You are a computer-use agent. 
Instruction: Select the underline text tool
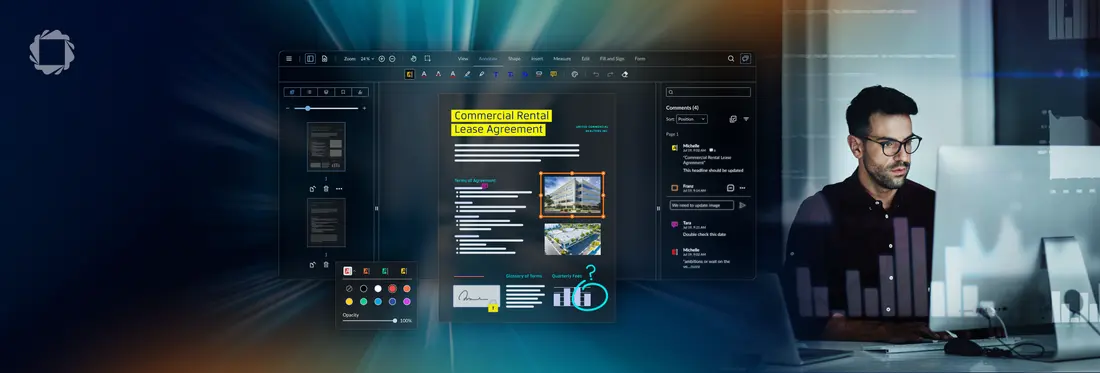[424, 74]
